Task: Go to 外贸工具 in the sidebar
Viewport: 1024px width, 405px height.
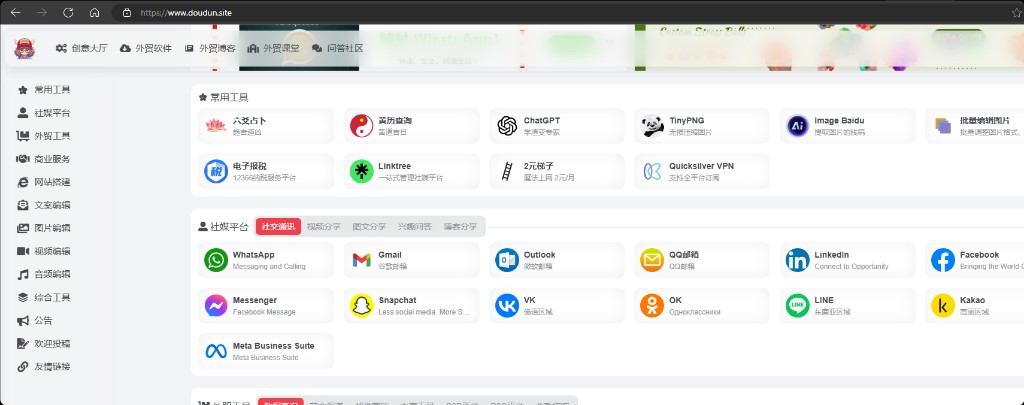Action: click(x=44, y=136)
